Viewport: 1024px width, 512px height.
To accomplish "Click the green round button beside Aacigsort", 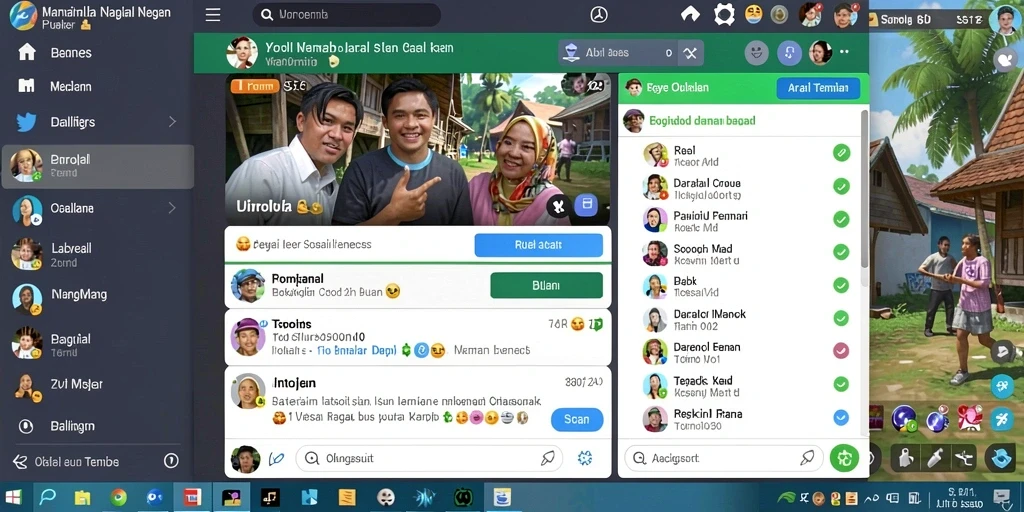I will click(844, 458).
